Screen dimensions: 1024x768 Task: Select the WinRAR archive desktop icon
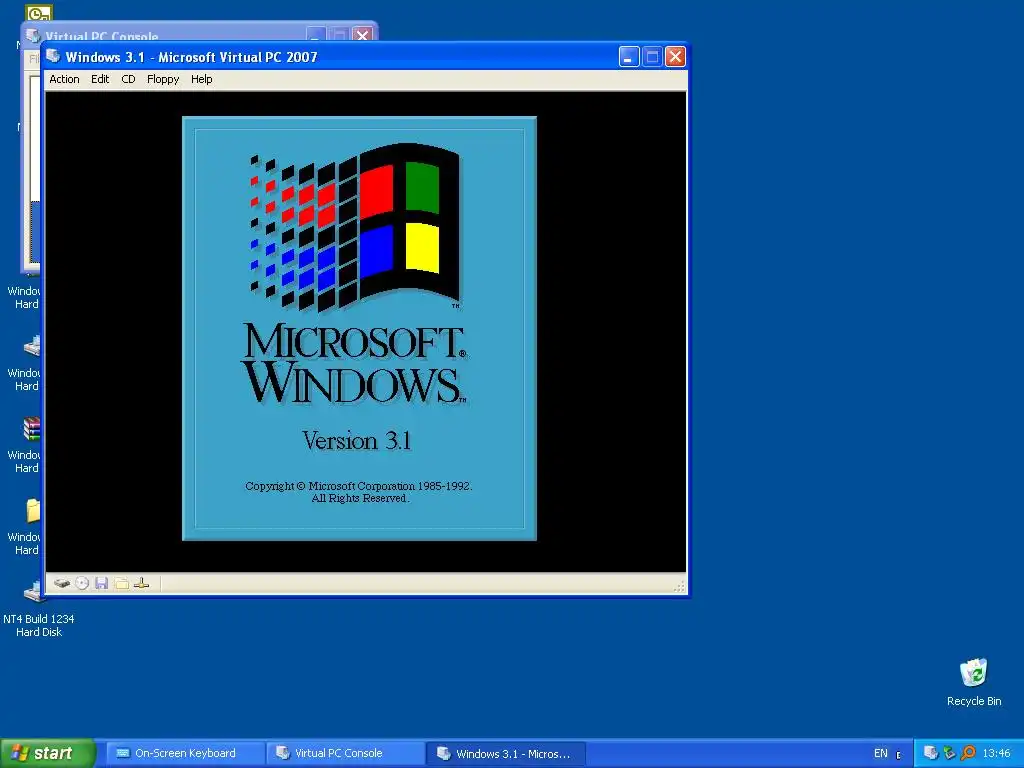(31, 429)
